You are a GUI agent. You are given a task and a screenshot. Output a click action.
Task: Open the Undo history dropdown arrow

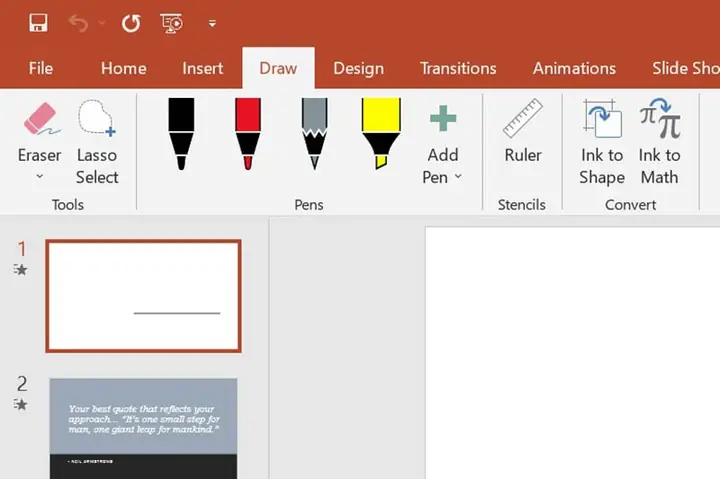click(102, 23)
